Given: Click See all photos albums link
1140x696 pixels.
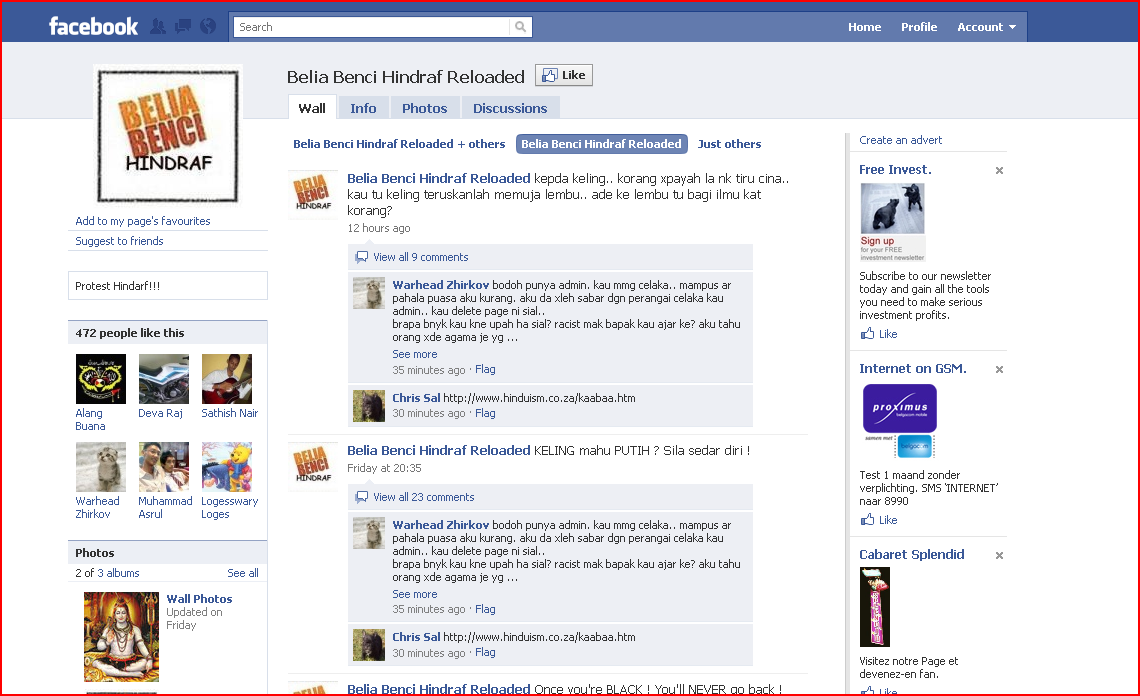Looking at the screenshot, I should 243,573.
